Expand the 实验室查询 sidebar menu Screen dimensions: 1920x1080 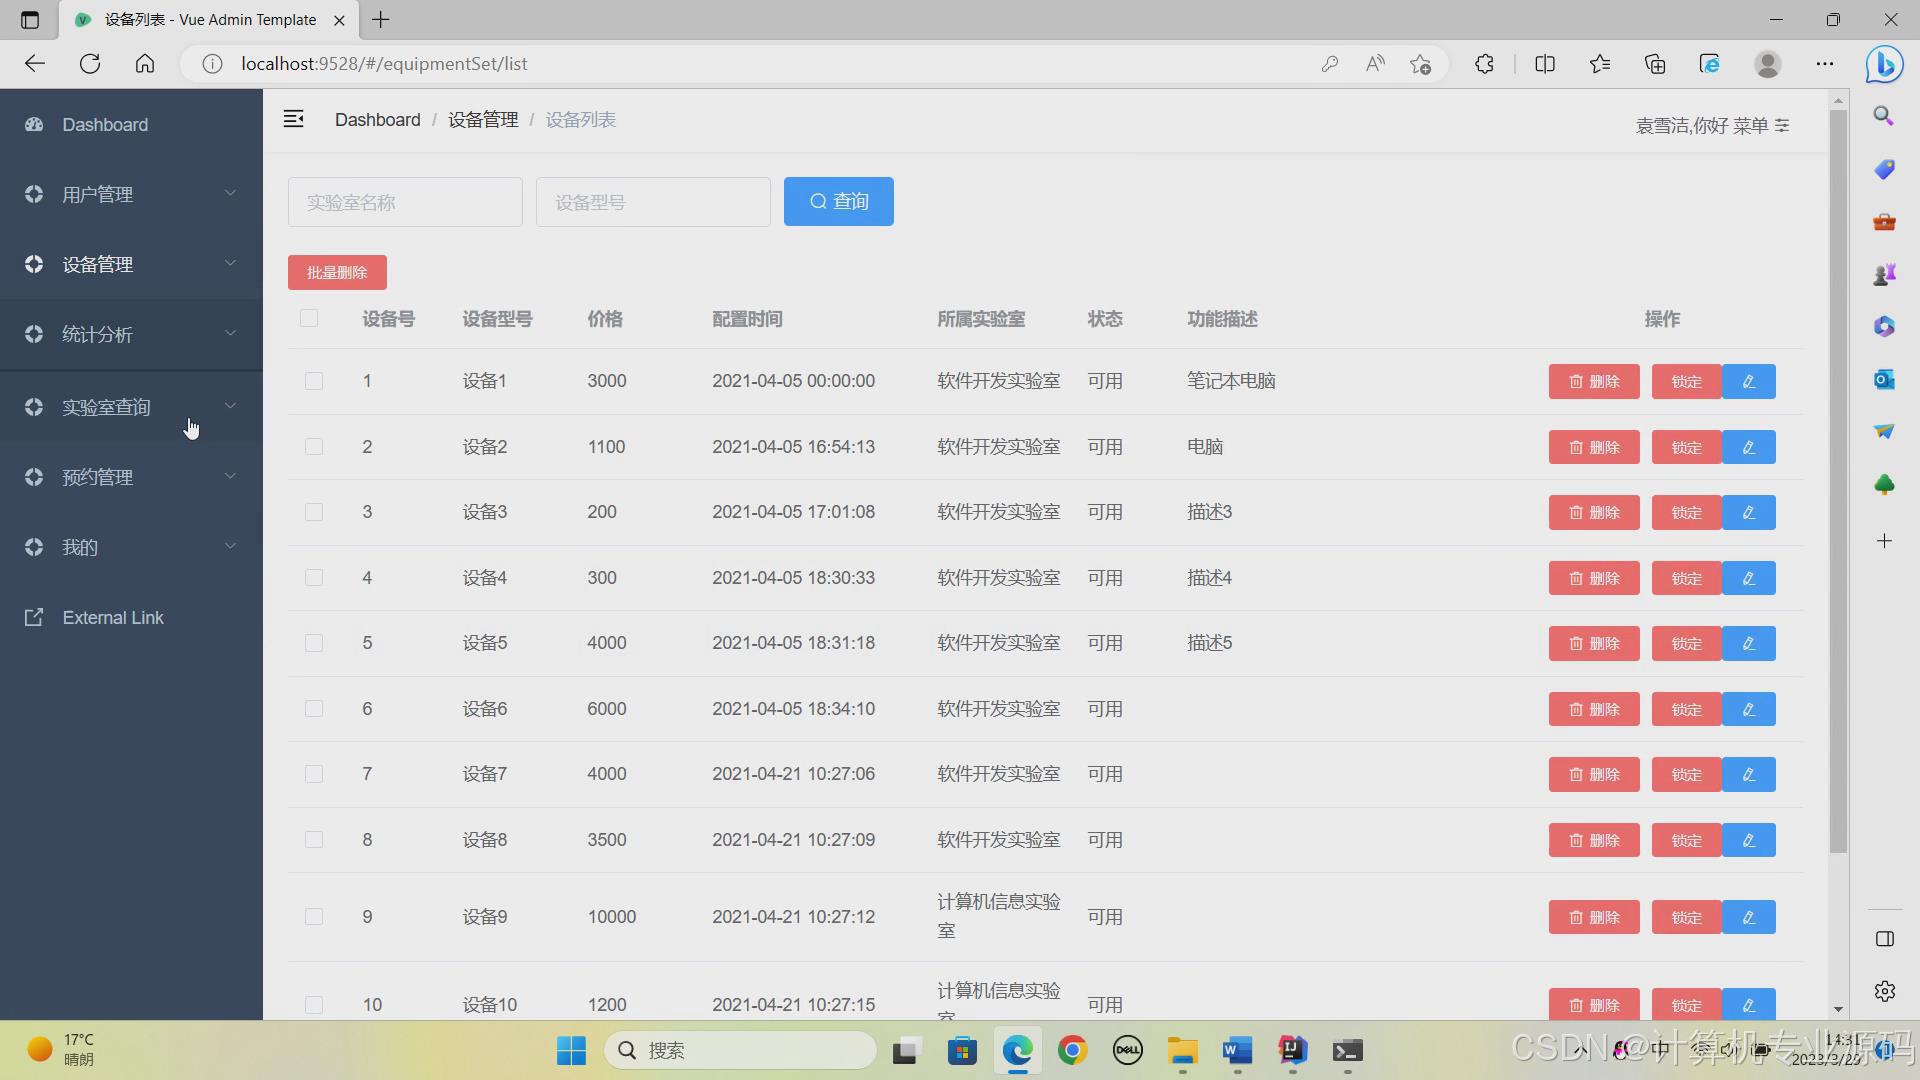(131, 407)
